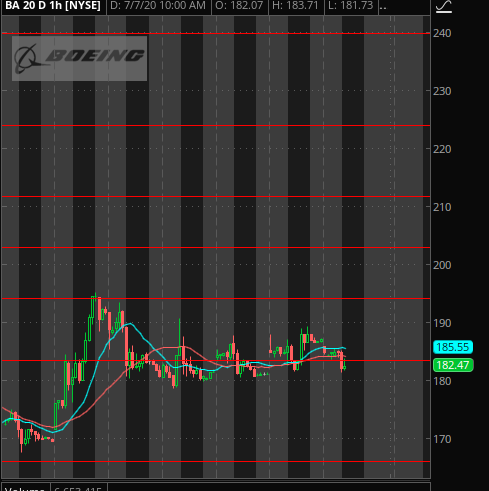Click the O: 182.07 open value
Screen dimensions: 489x491
(x=239, y=6)
